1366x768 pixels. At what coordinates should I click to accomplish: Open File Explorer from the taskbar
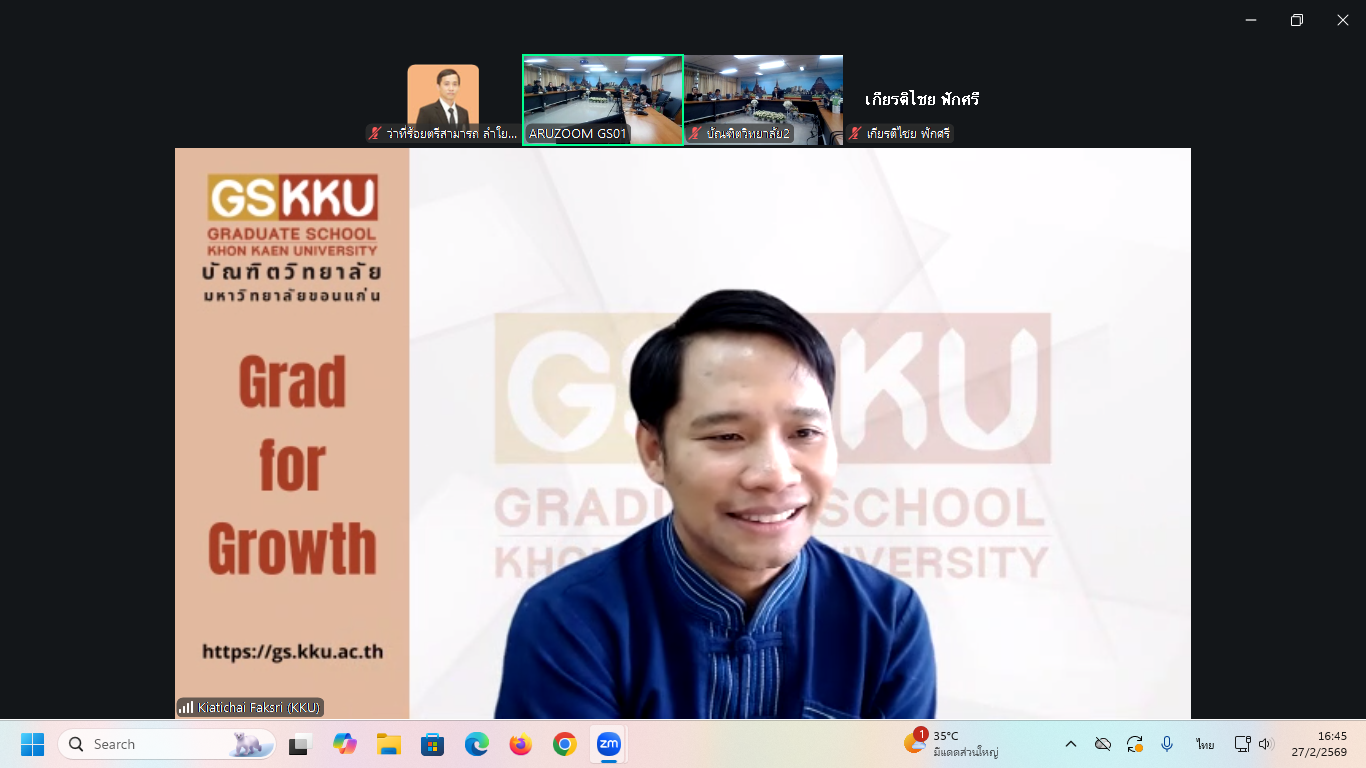pos(388,744)
